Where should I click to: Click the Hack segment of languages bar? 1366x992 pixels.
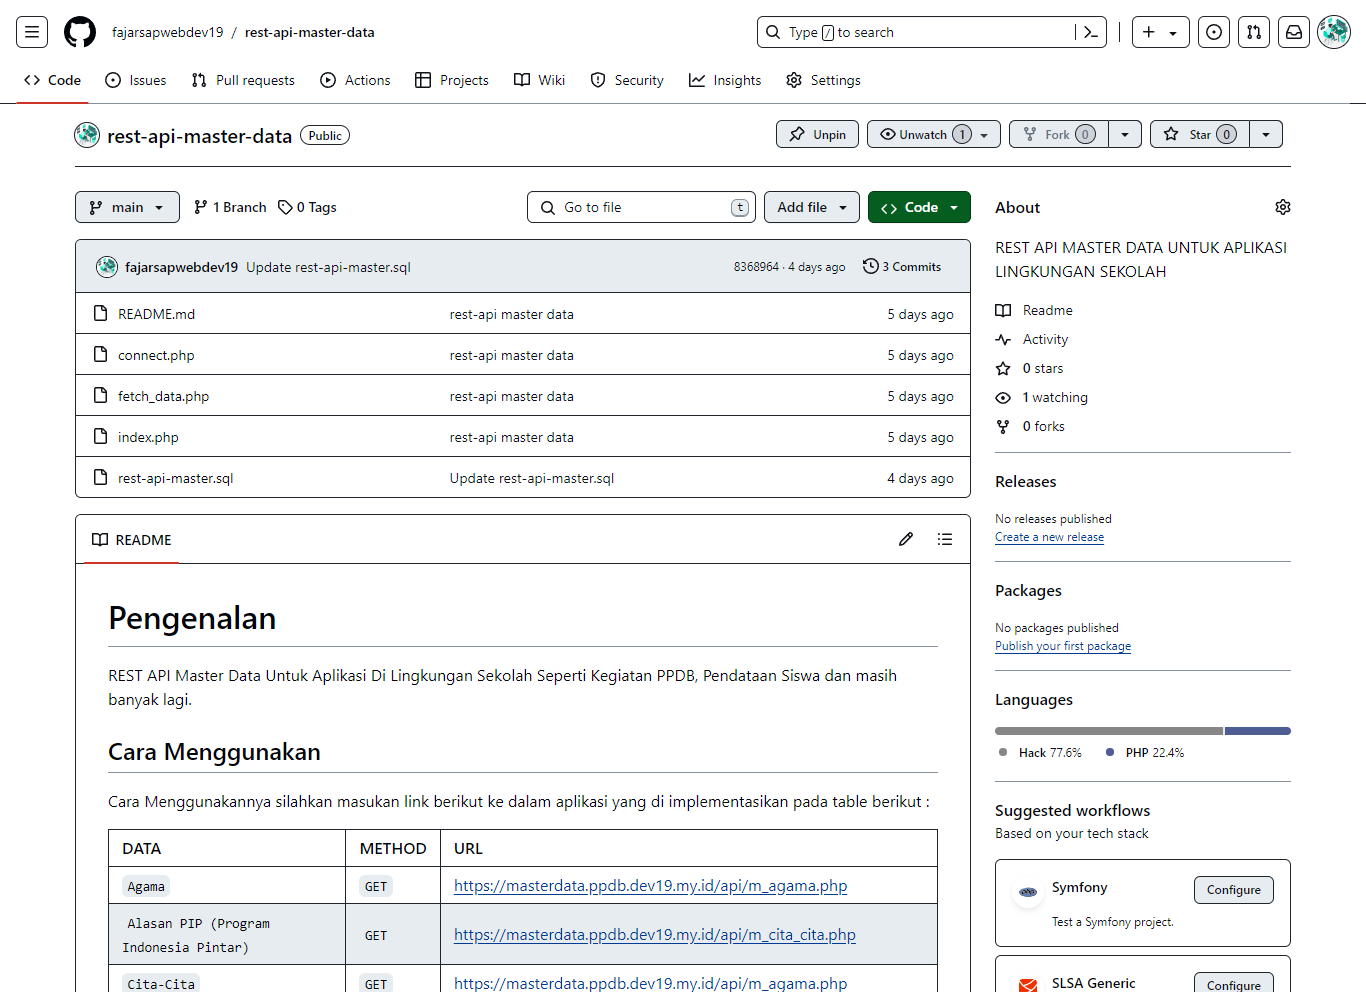point(1108,731)
